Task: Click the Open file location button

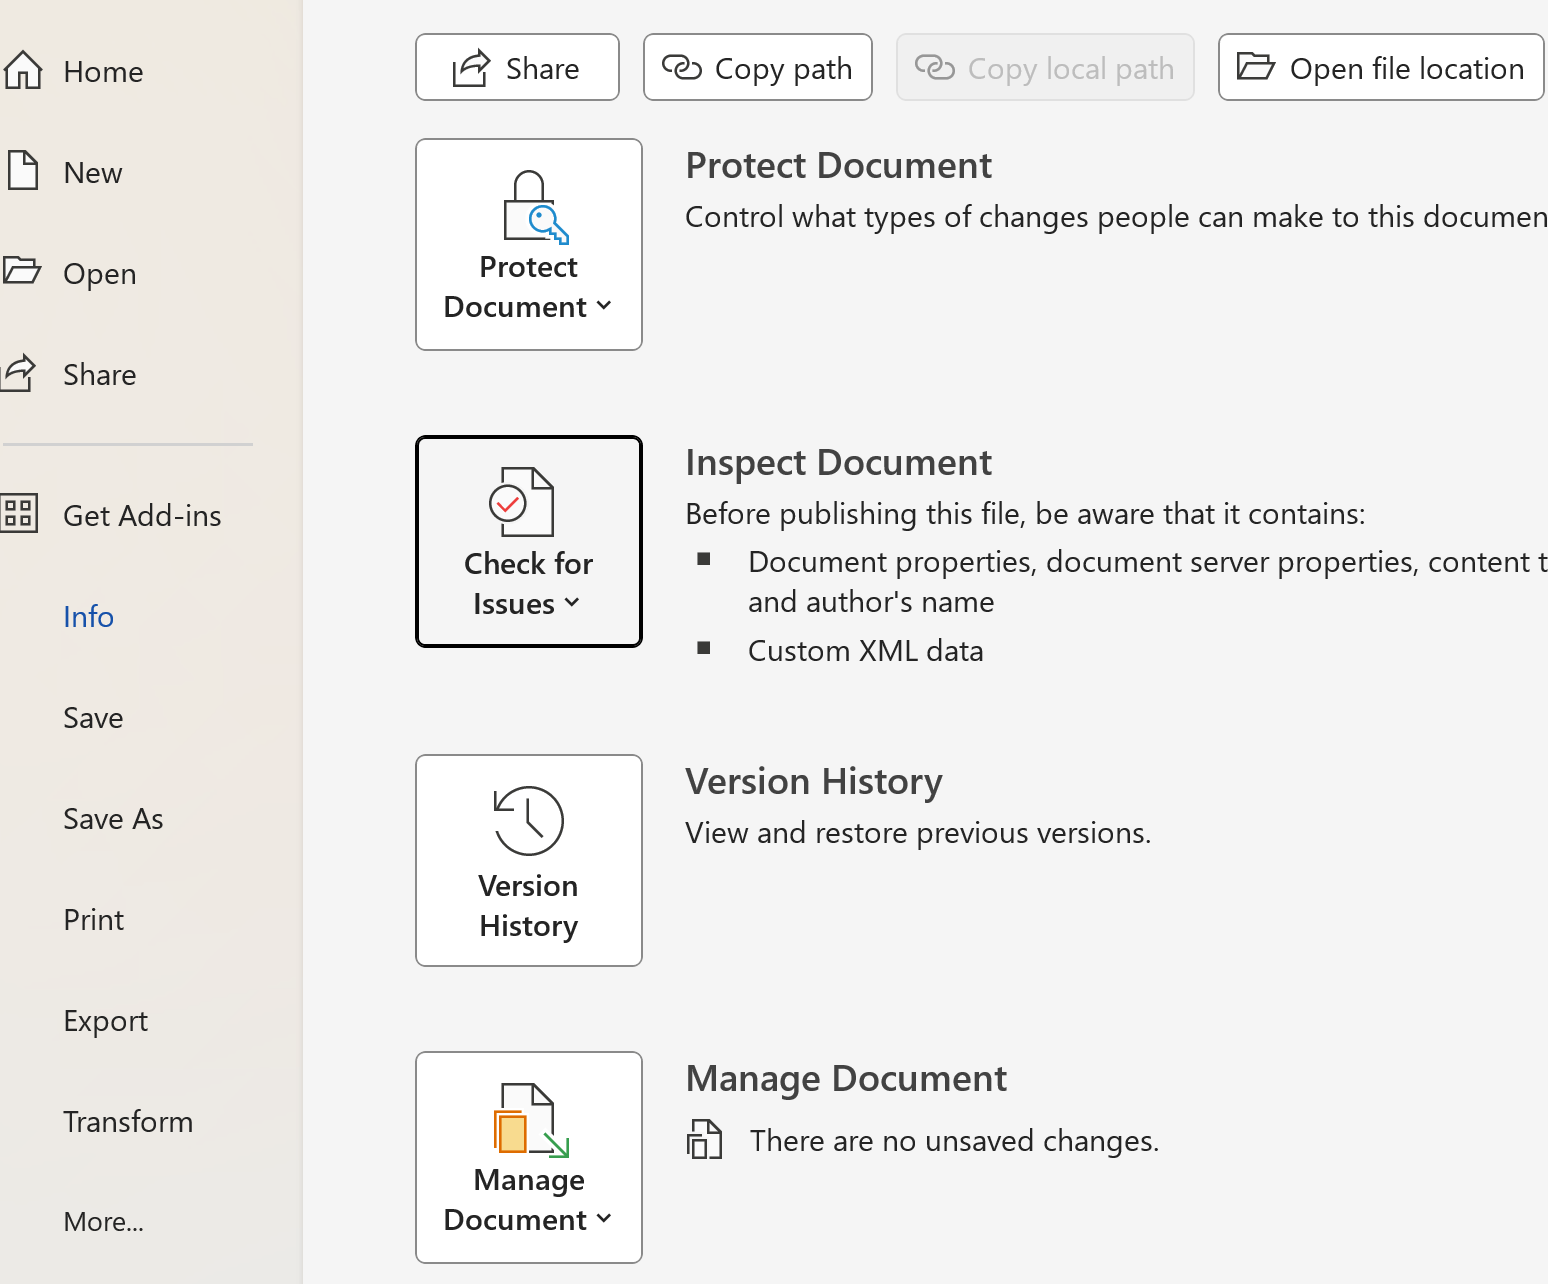Action: pyautogui.click(x=1380, y=68)
